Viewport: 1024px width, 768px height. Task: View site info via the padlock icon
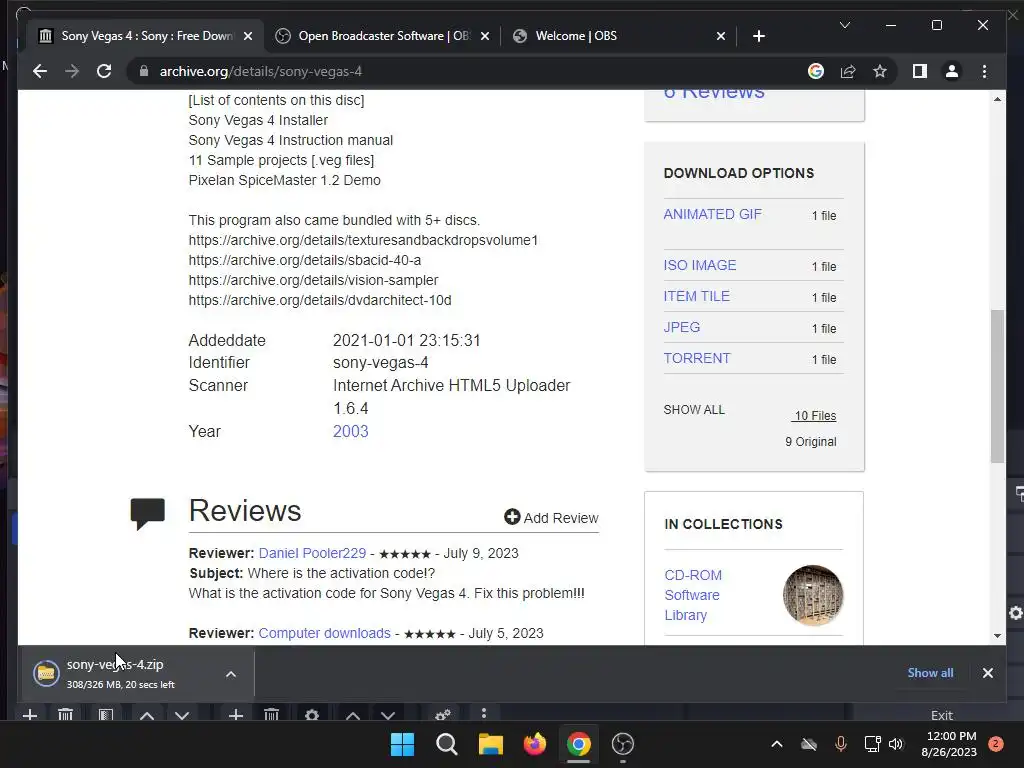pos(144,71)
